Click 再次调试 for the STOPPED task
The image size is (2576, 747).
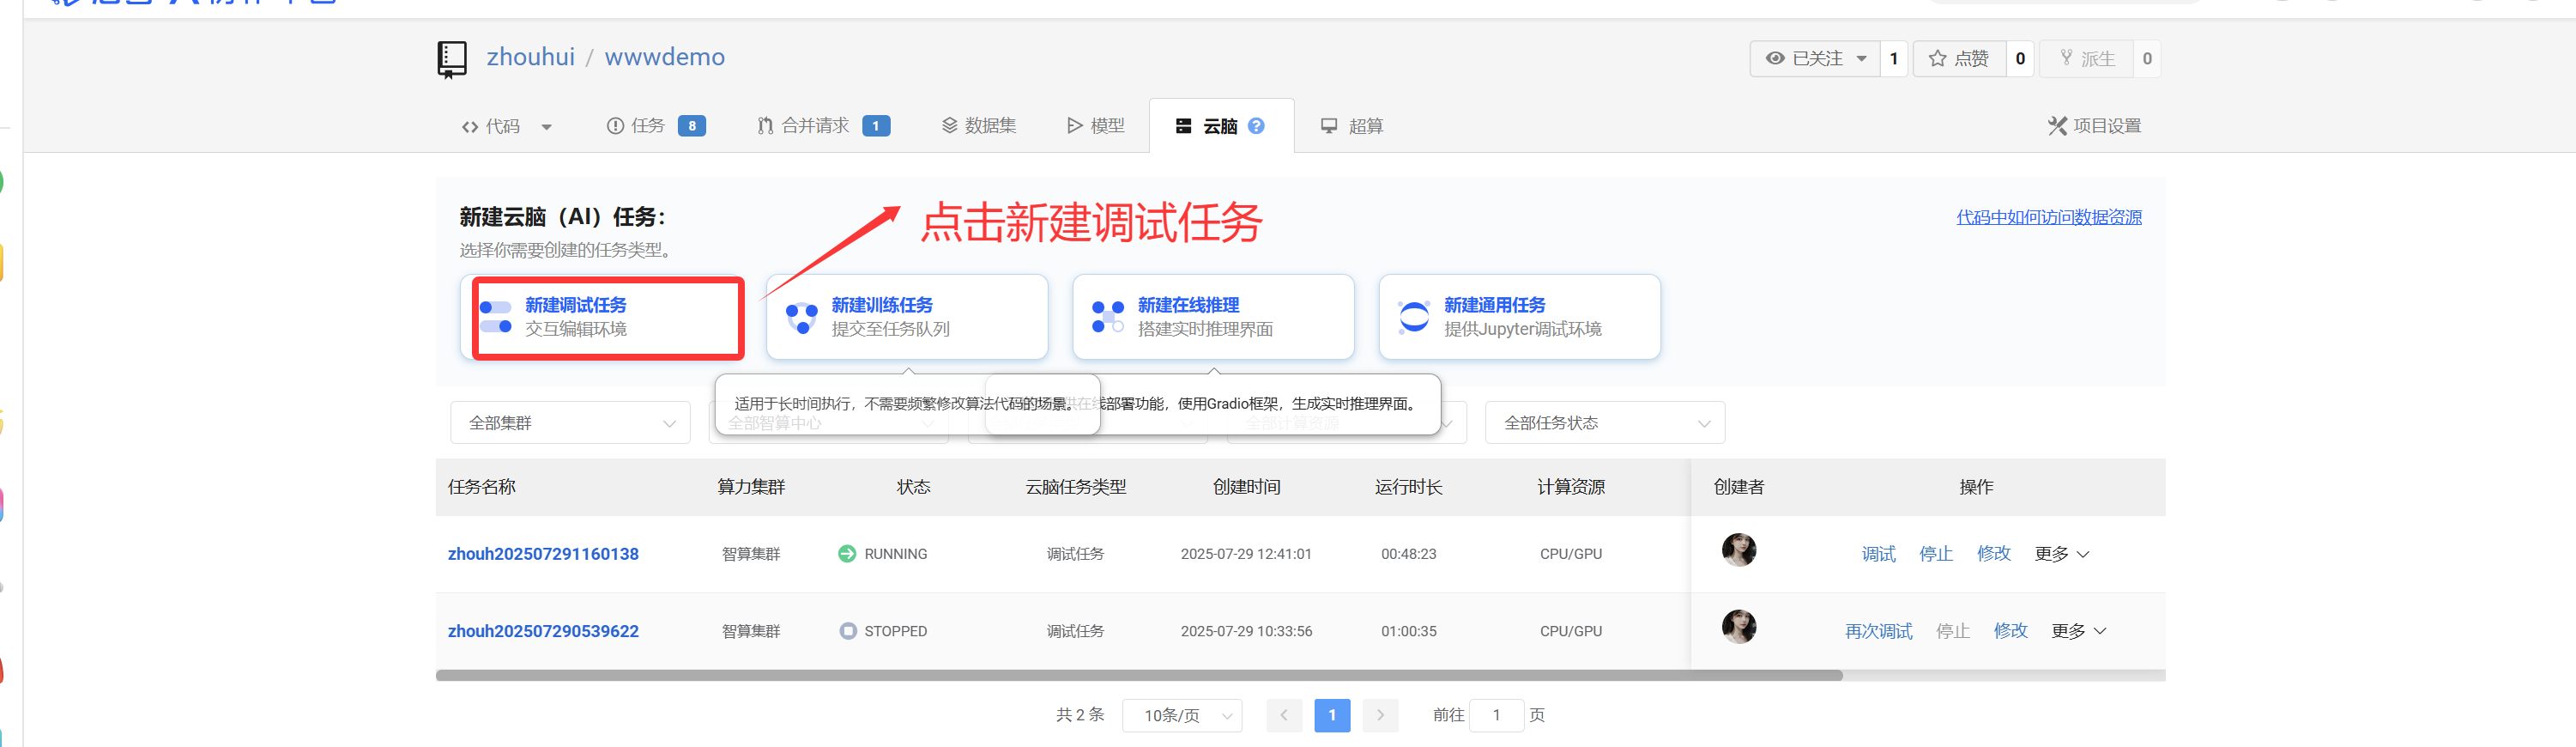[1878, 631]
